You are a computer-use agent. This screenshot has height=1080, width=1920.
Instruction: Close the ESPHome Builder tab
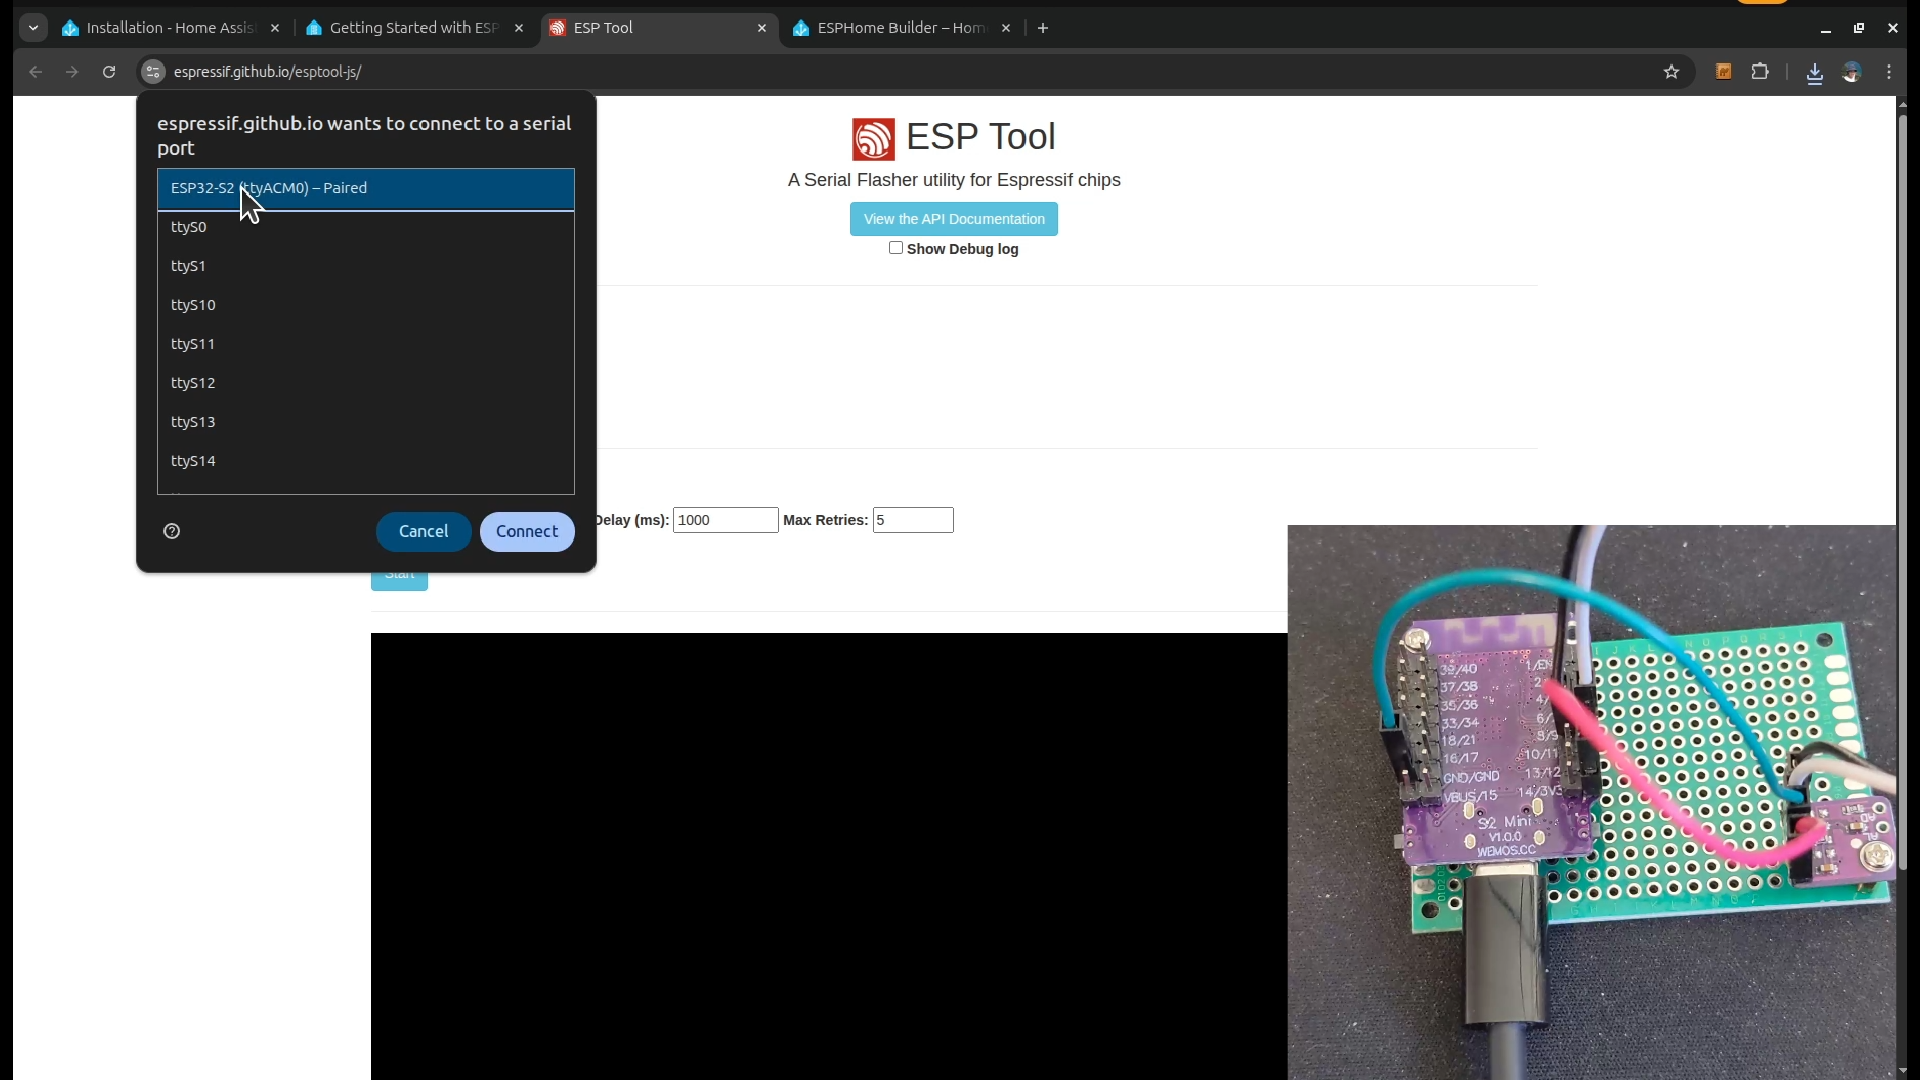(x=1006, y=28)
